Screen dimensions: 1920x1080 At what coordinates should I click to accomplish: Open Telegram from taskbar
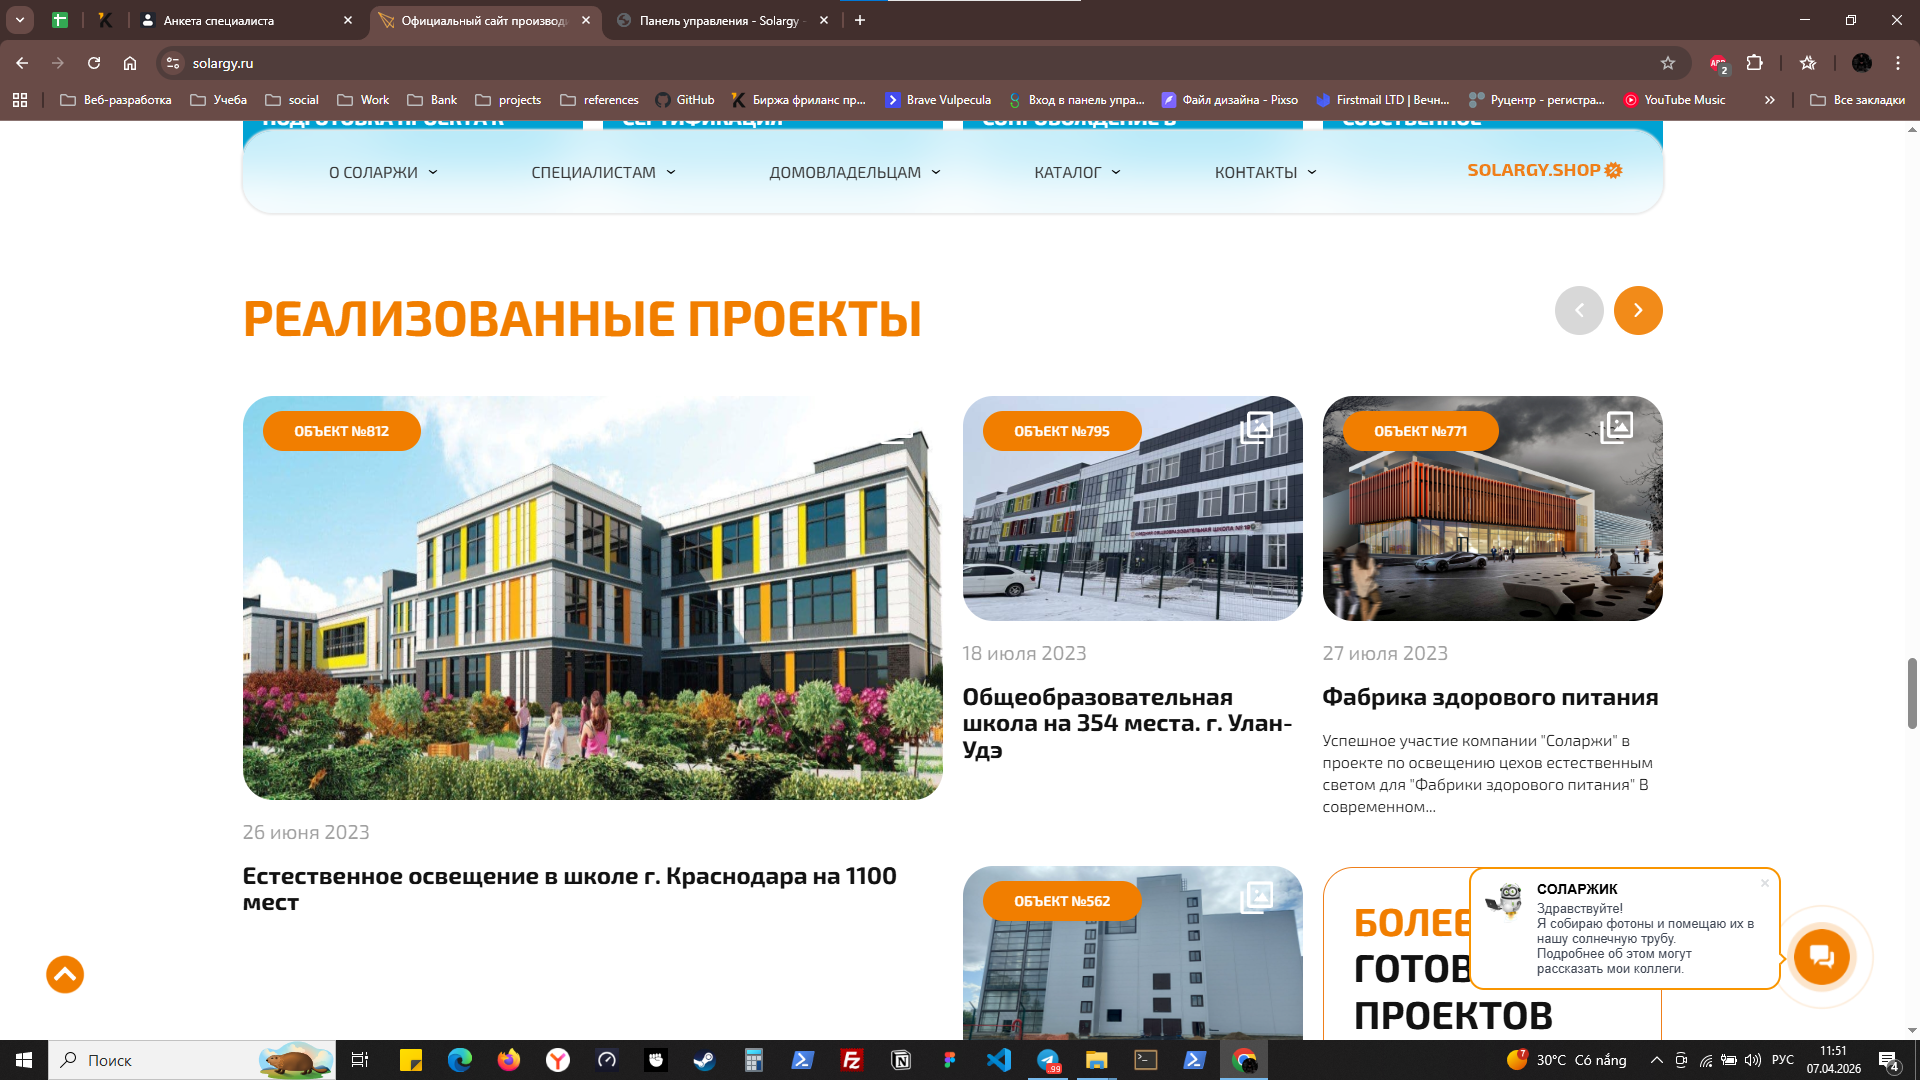pos(1048,1060)
